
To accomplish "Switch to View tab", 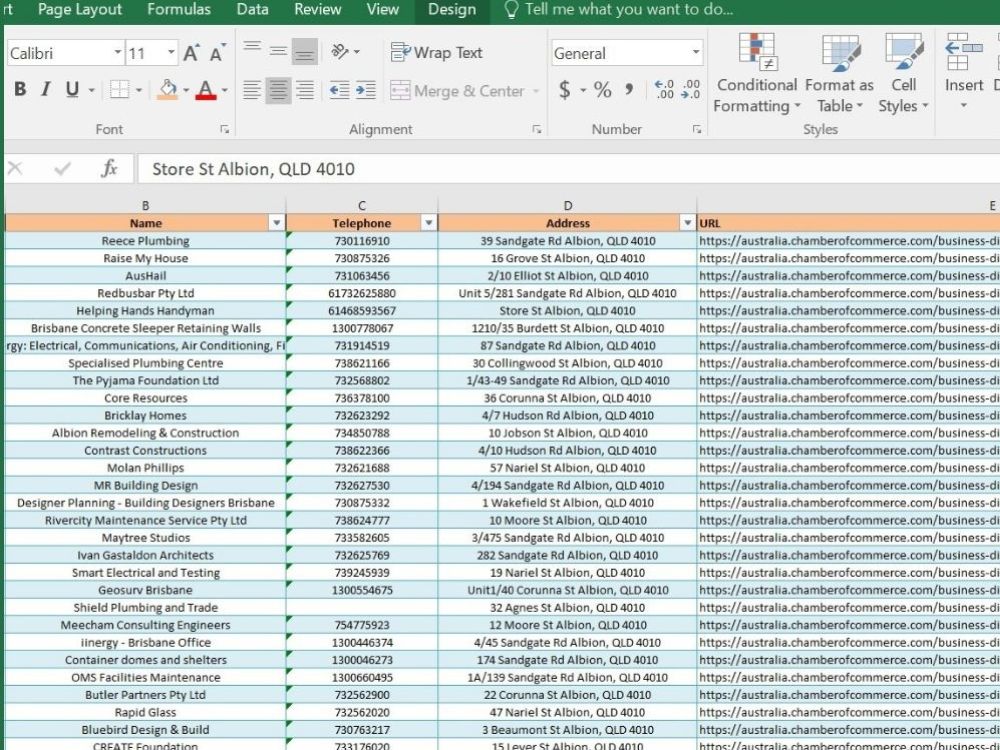I will [x=383, y=10].
